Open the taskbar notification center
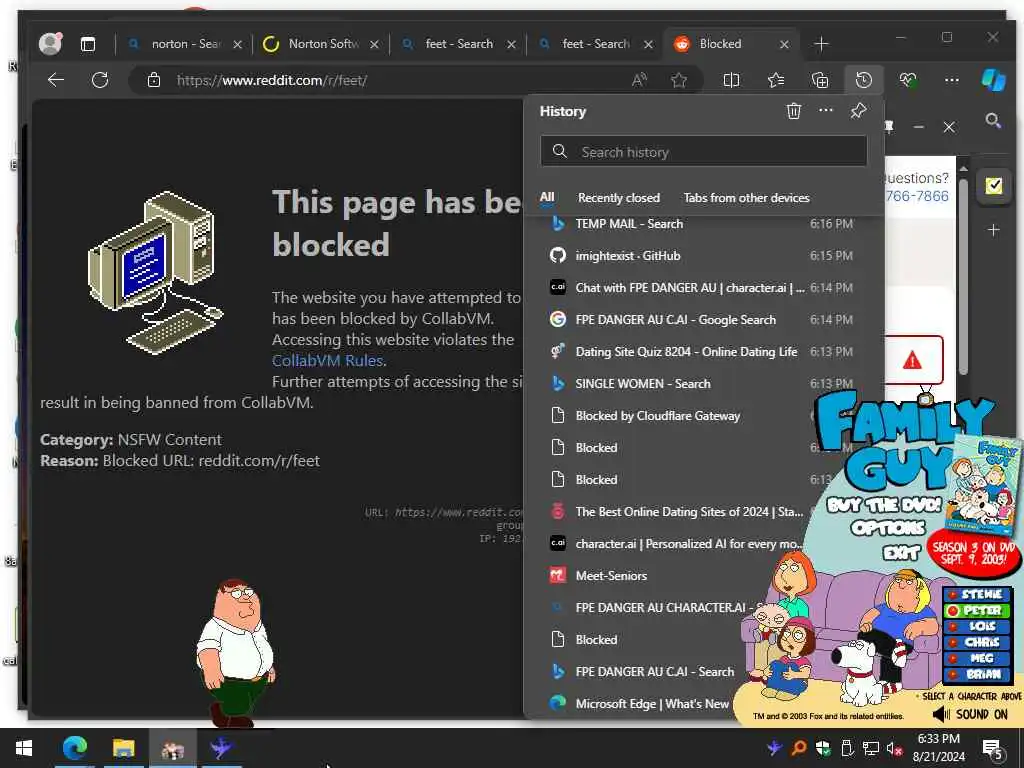This screenshot has height=768, width=1024. (x=993, y=749)
